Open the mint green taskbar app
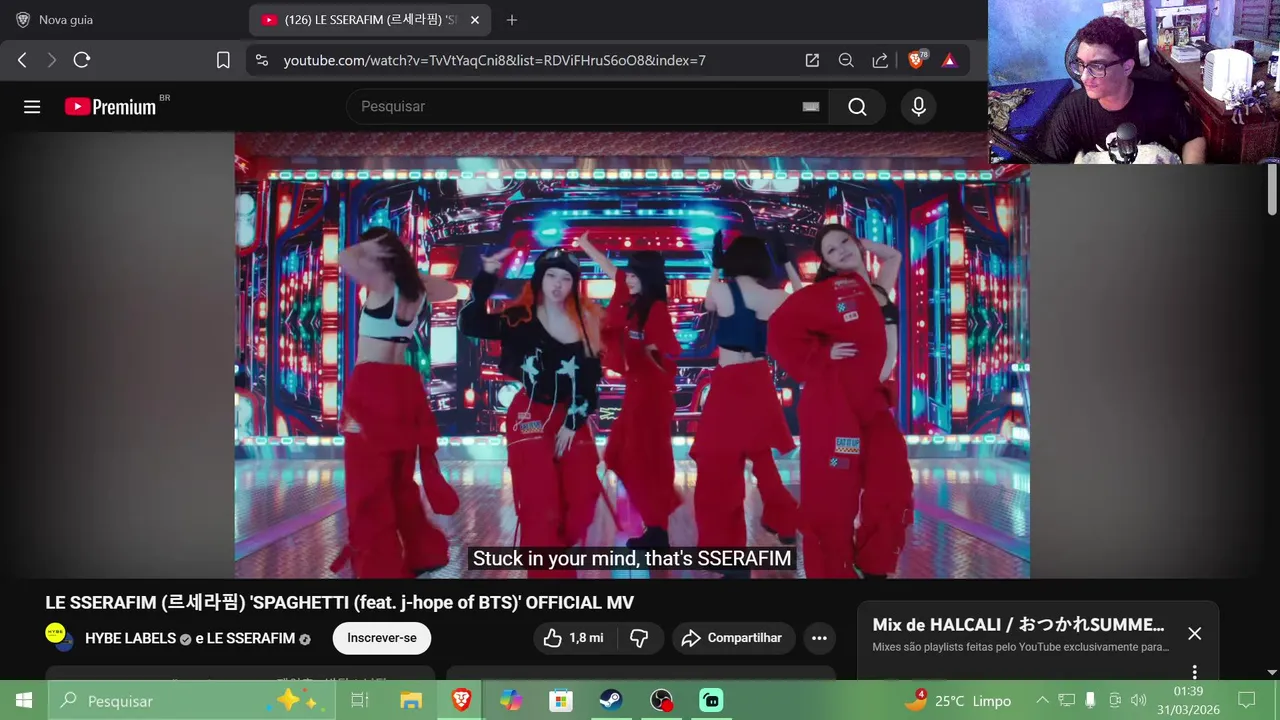Screen dimensions: 1280x720 711,701
